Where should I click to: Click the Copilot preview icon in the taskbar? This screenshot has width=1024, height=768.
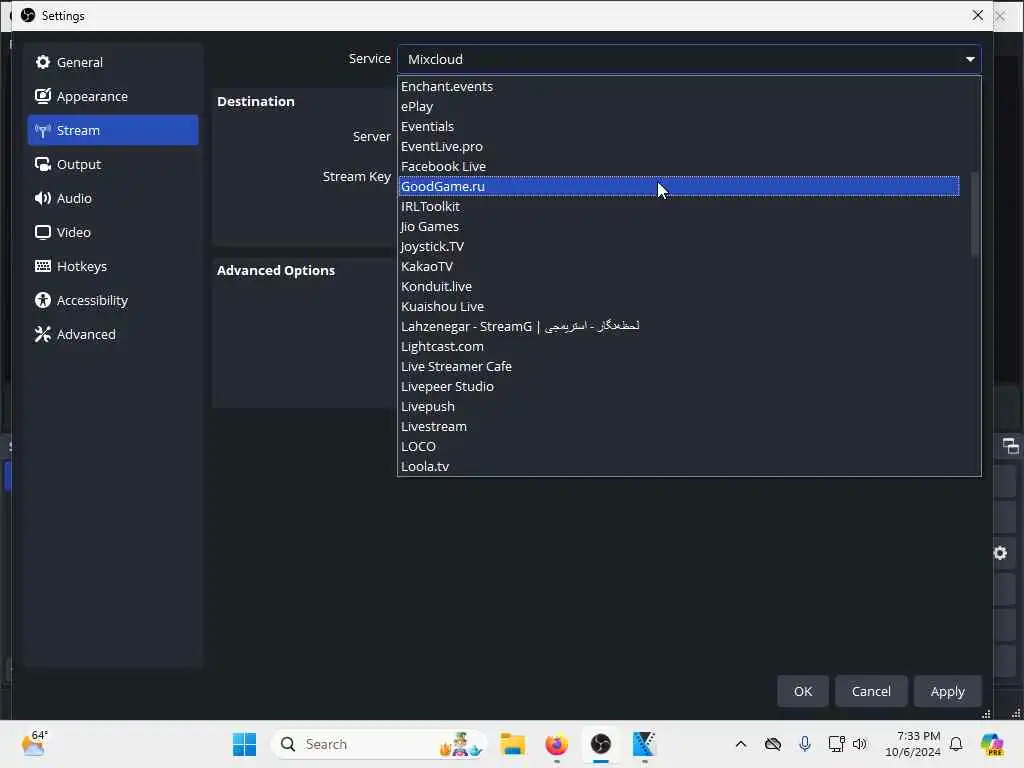coord(992,744)
